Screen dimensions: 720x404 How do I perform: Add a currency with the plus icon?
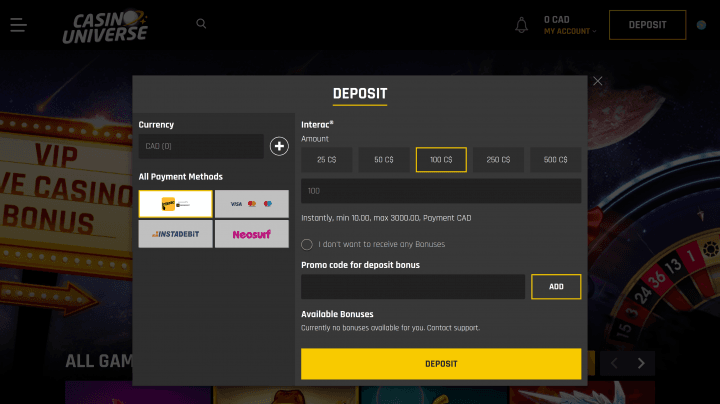pyautogui.click(x=279, y=146)
